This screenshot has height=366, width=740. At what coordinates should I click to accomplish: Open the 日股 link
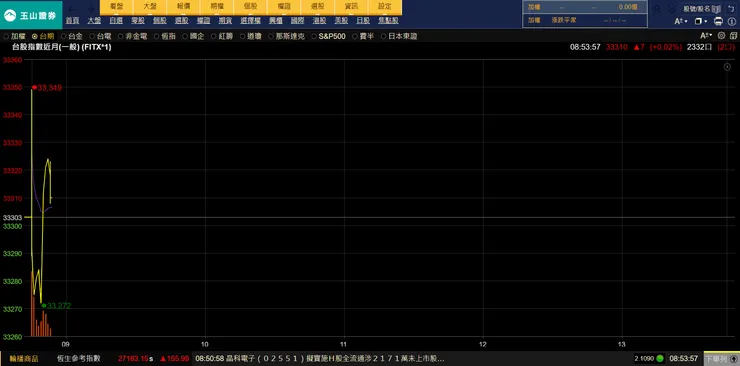click(363, 21)
